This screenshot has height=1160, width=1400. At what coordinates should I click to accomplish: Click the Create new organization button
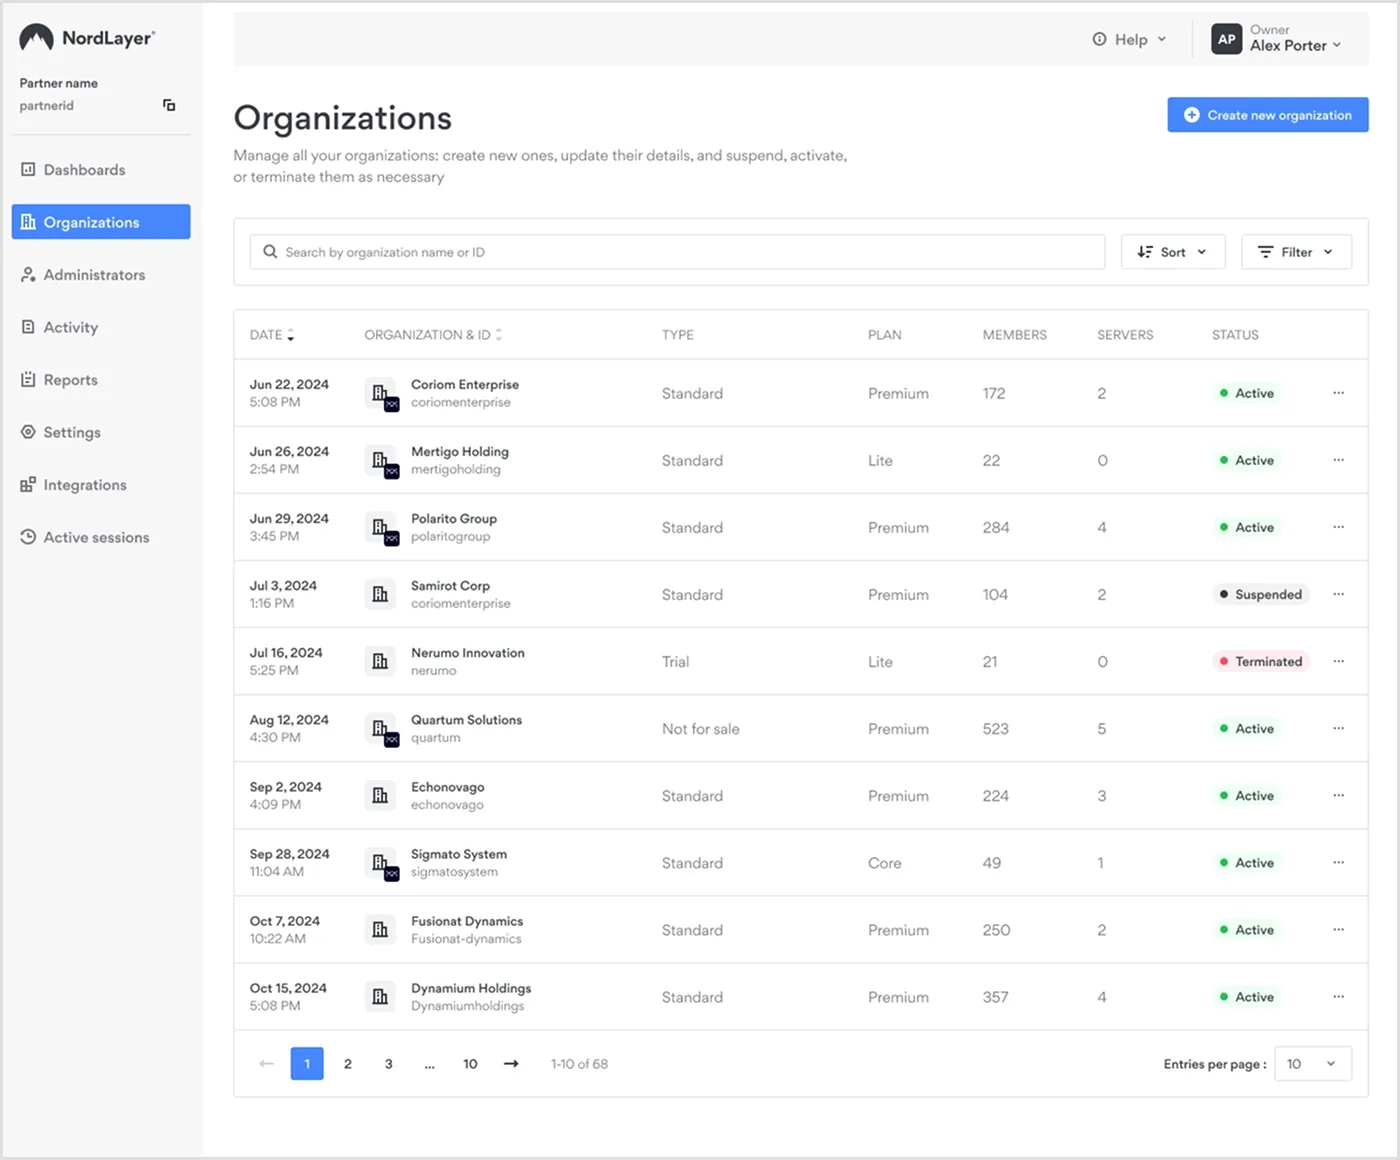(x=1267, y=114)
